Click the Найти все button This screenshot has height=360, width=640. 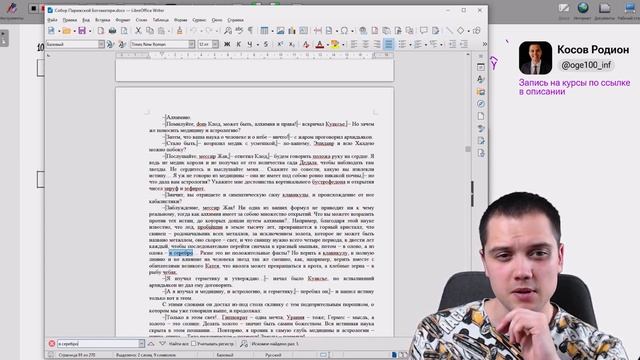click(x=178, y=344)
